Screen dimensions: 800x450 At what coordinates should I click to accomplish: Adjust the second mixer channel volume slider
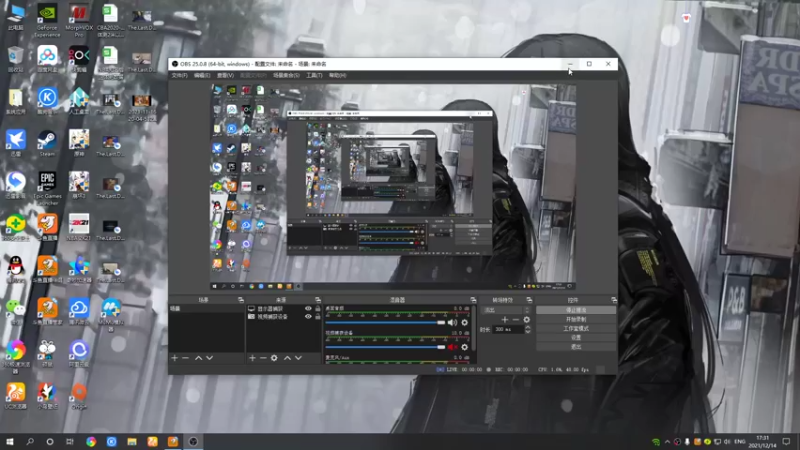[x=385, y=347]
